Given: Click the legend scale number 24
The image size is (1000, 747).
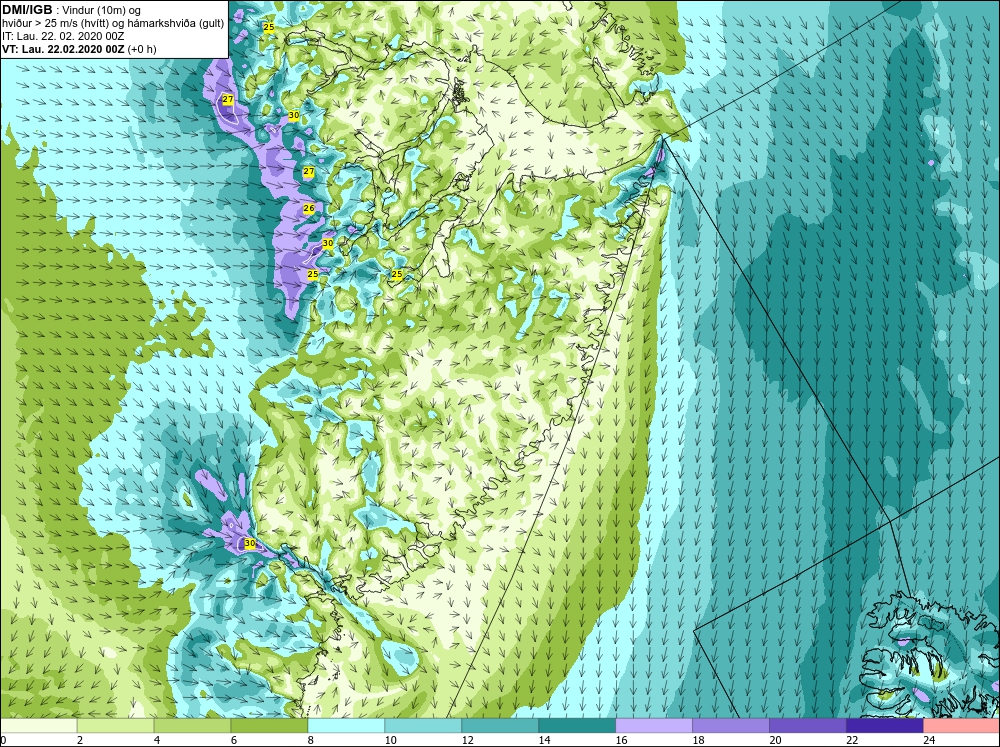Looking at the screenshot, I should pos(929,740).
